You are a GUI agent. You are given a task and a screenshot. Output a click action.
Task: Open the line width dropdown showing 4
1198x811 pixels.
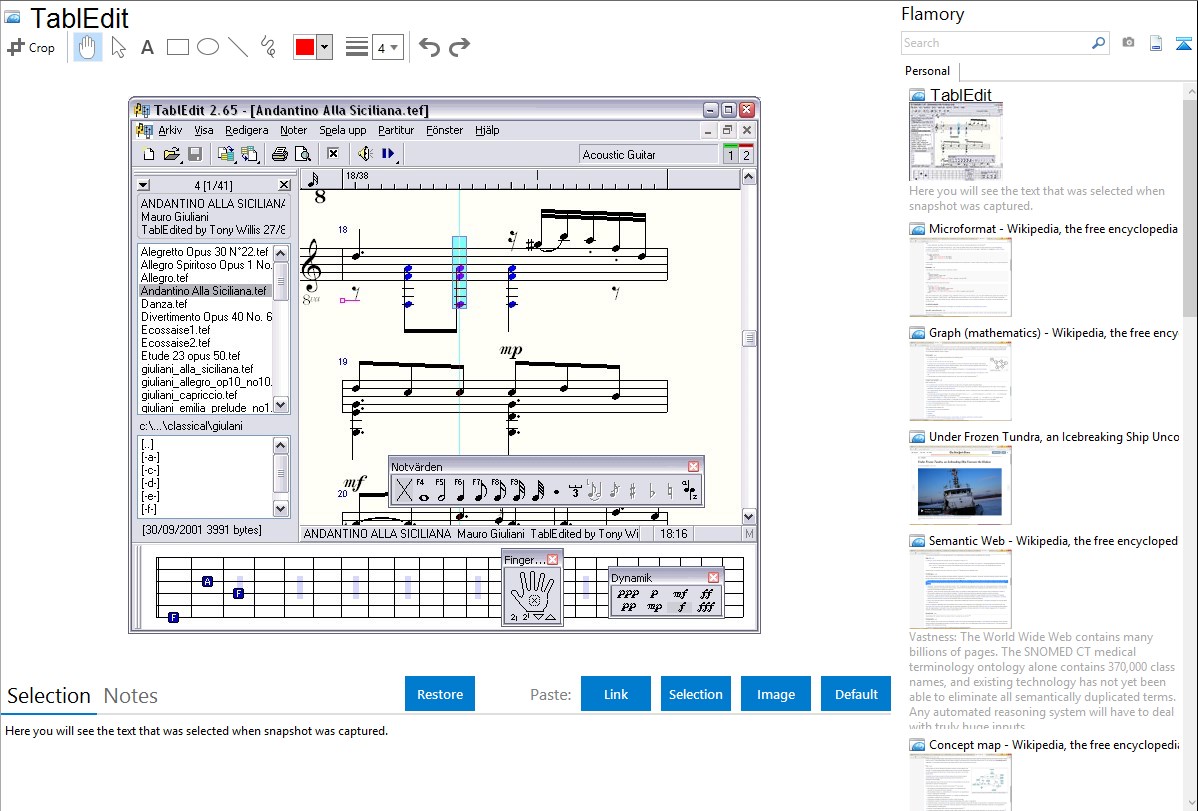387,48
